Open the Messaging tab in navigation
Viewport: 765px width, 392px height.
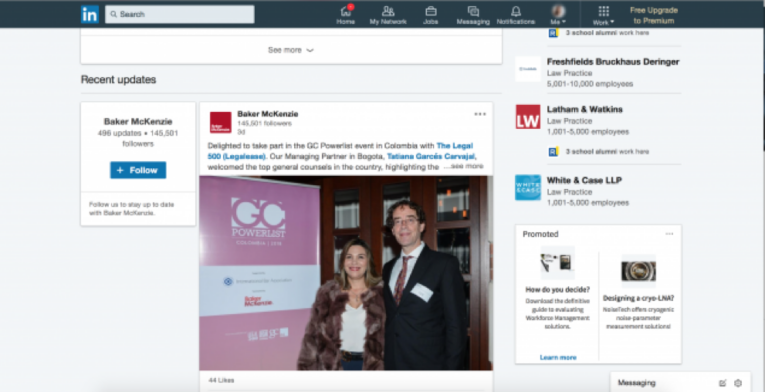point(473,15)
